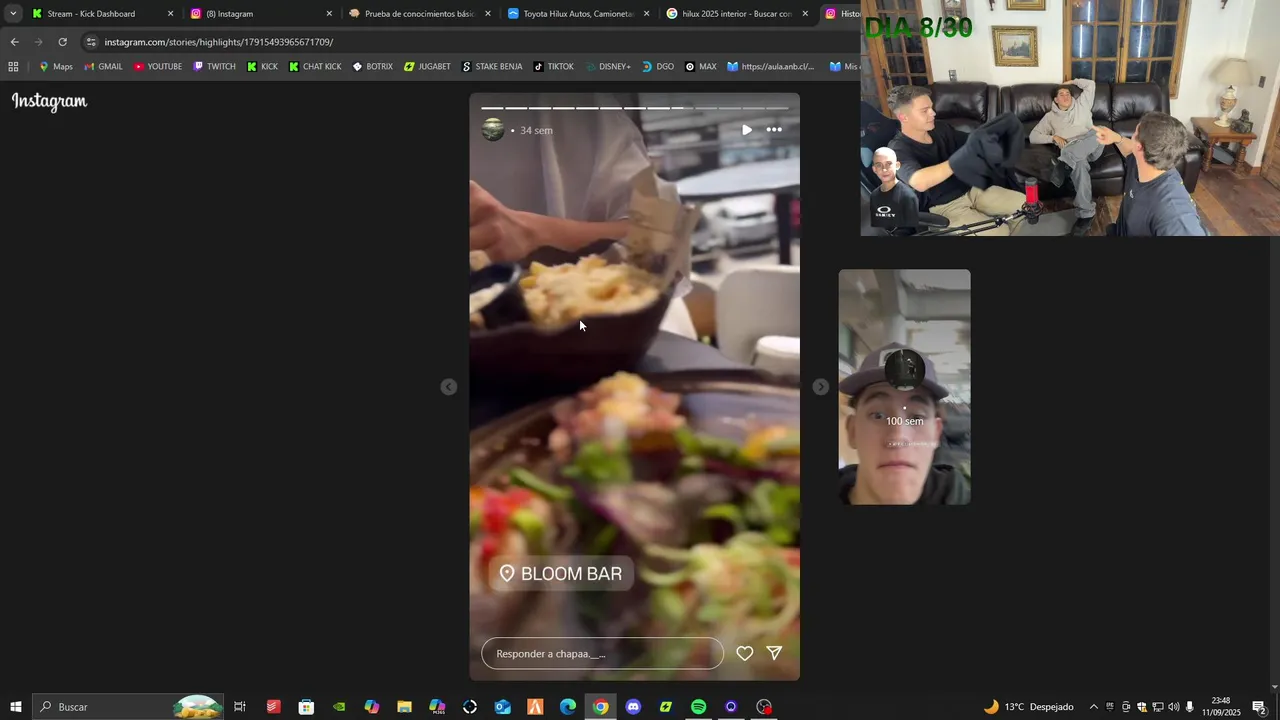This screenshot has width=1280, height=720.
Task: Go to the previous story with left arrow
Action: point(449,387)
